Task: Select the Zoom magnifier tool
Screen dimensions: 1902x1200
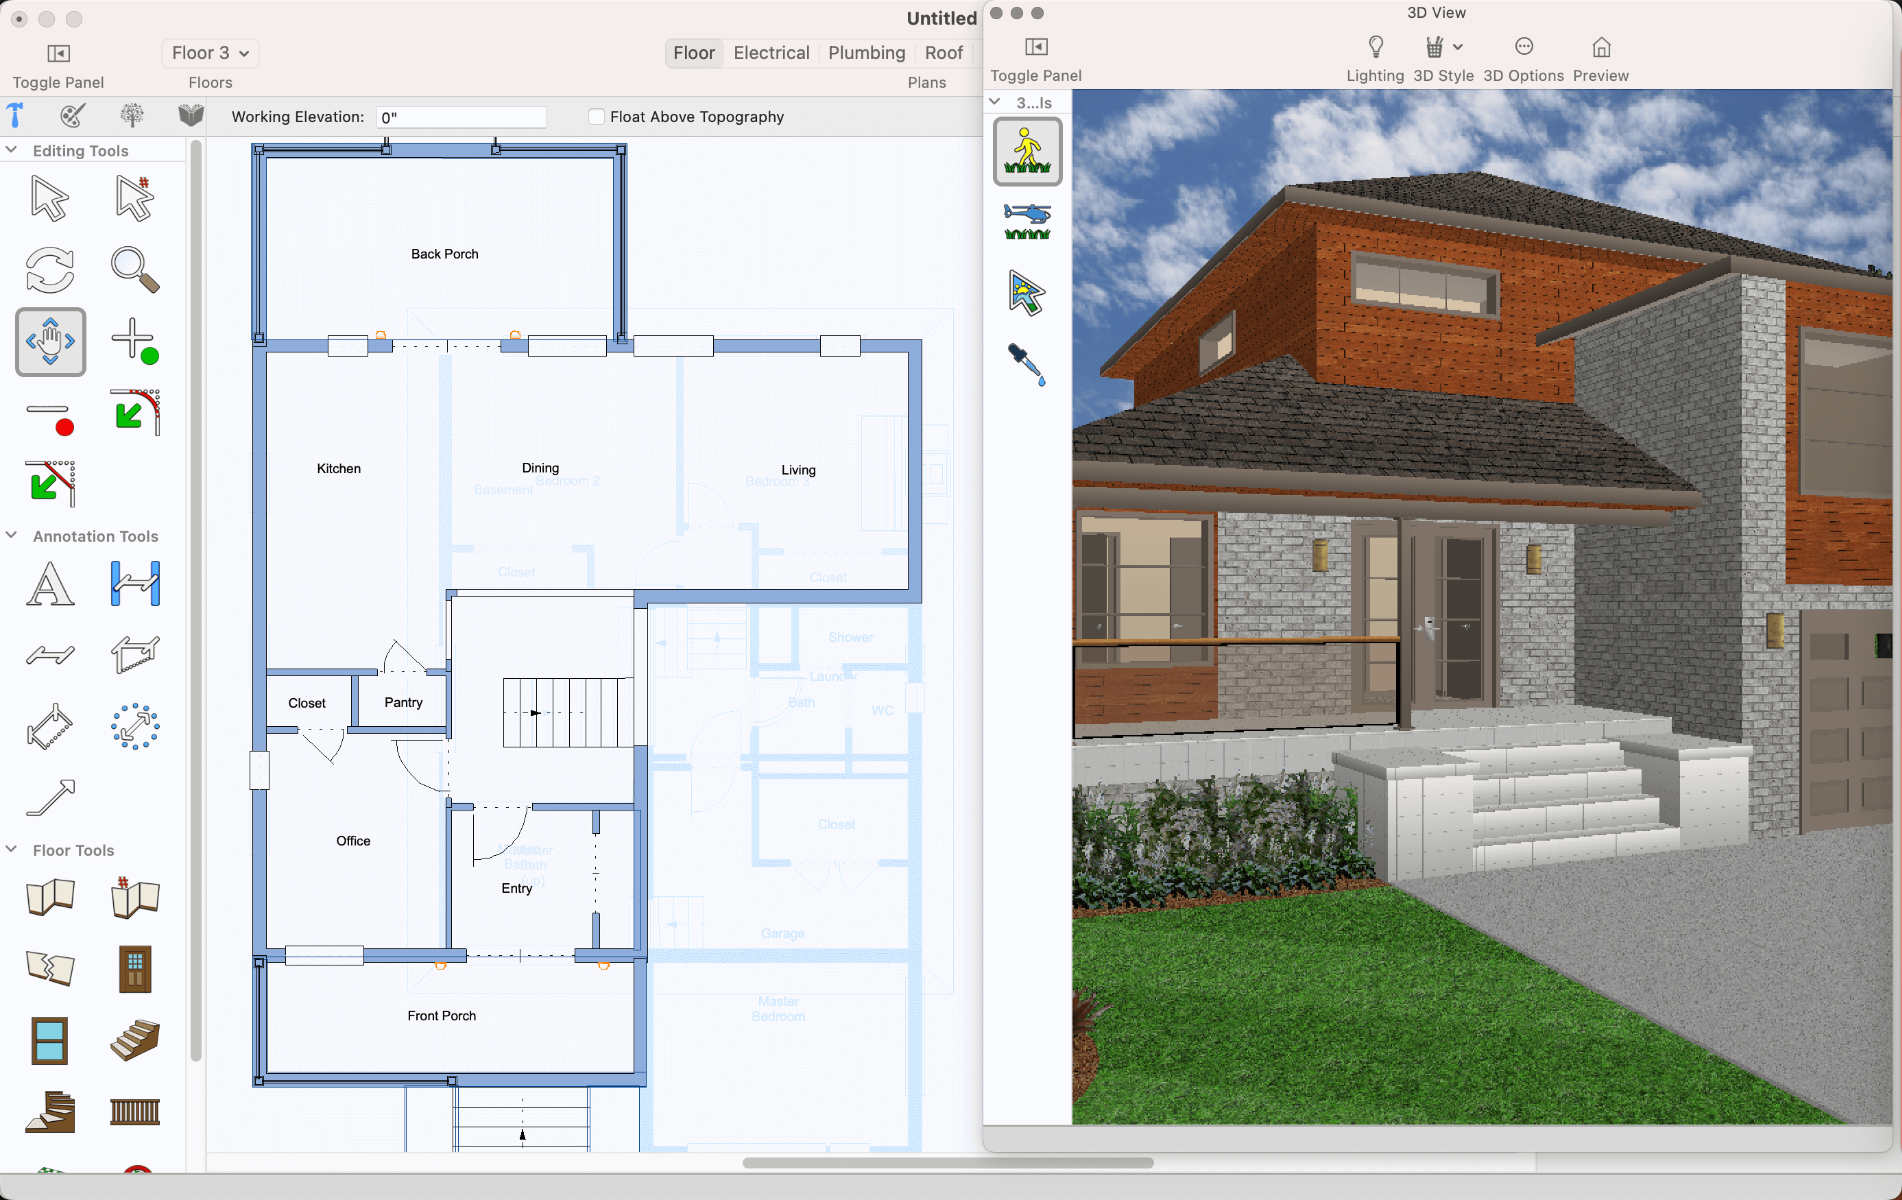Action: [134, 270]
